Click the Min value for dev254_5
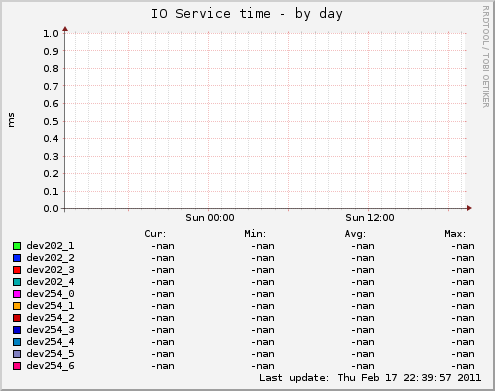Screen dimensions: 495x391 tap(263, 354)
